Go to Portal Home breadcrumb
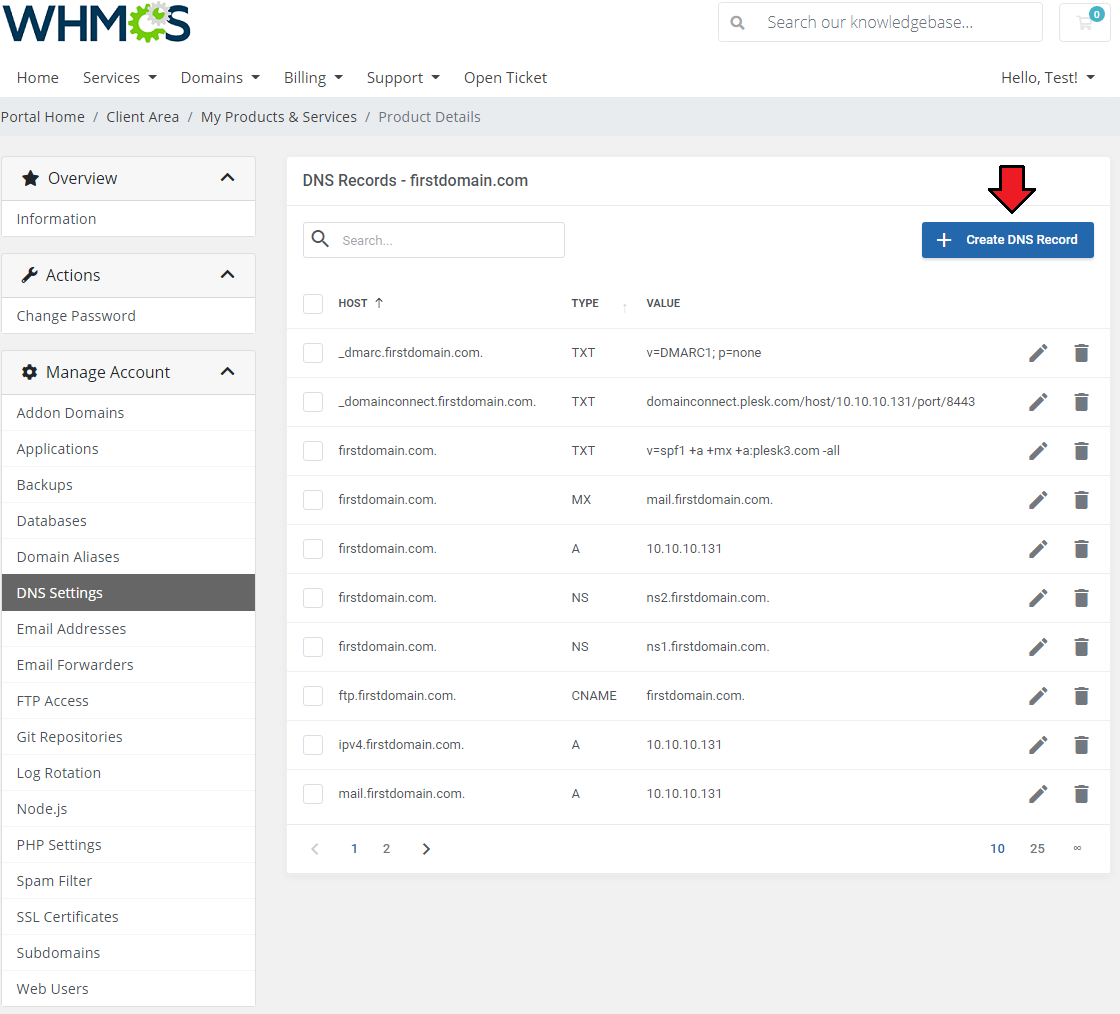Image resolution: width=1120 pixels, height=1014 pixels. 43,117
